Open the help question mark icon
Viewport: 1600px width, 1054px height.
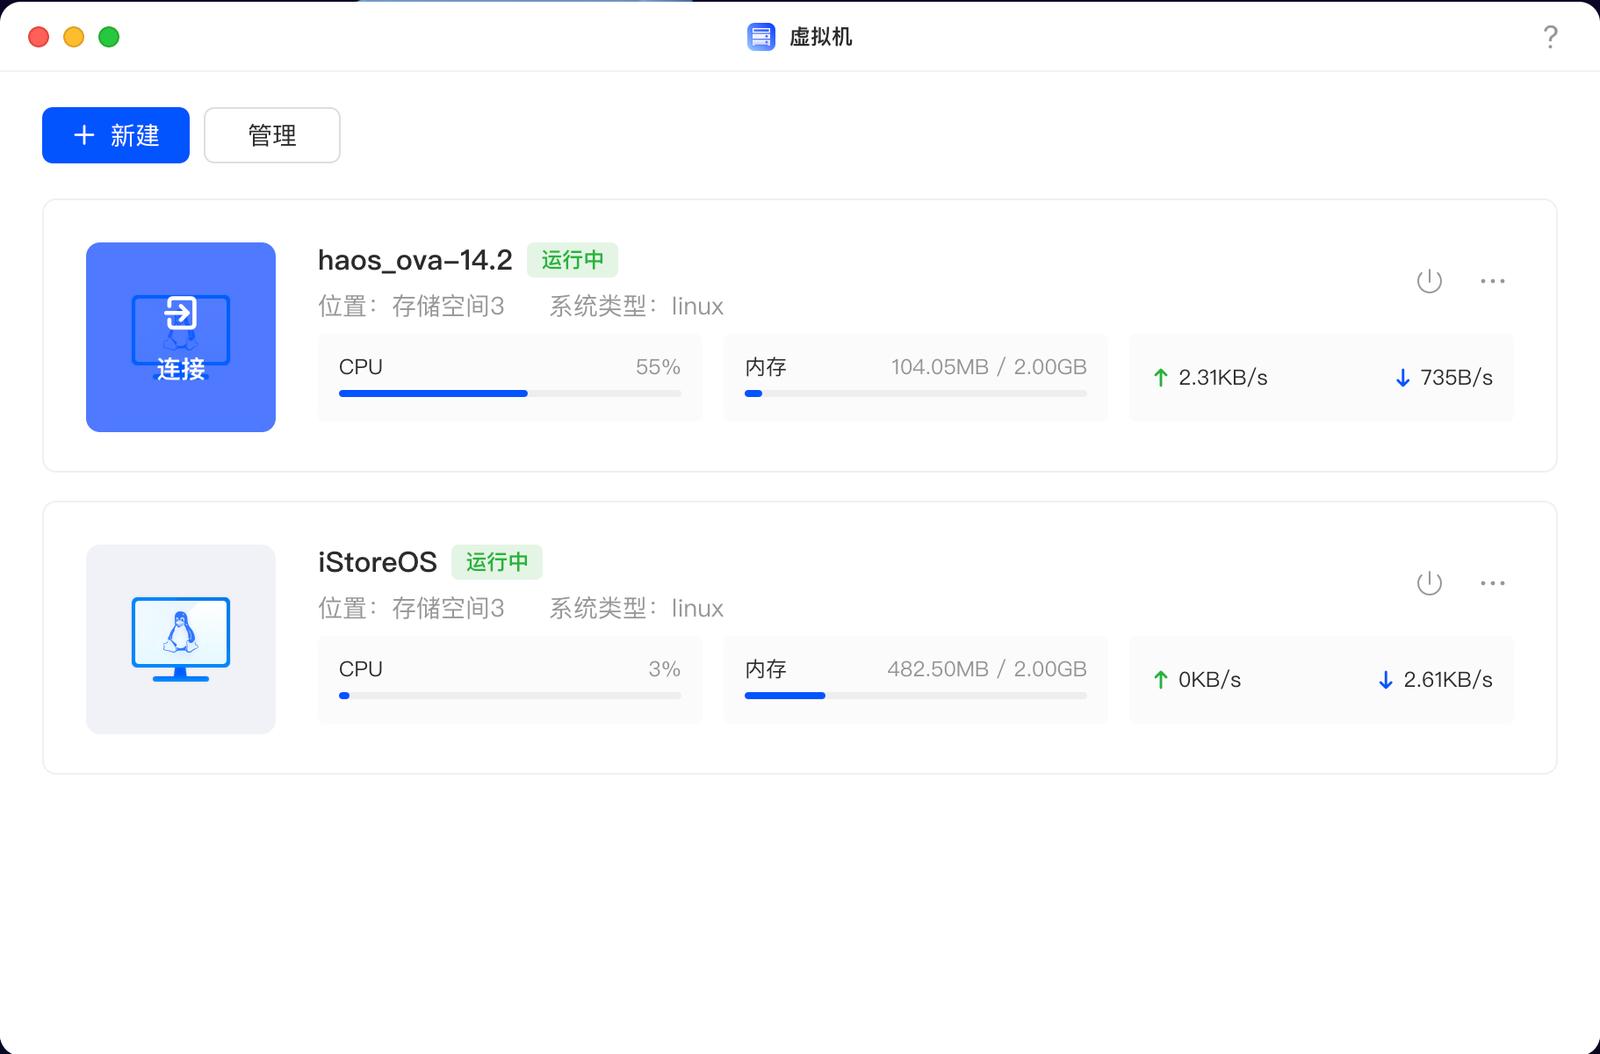pyautogui.click(x=1550, y=37)
